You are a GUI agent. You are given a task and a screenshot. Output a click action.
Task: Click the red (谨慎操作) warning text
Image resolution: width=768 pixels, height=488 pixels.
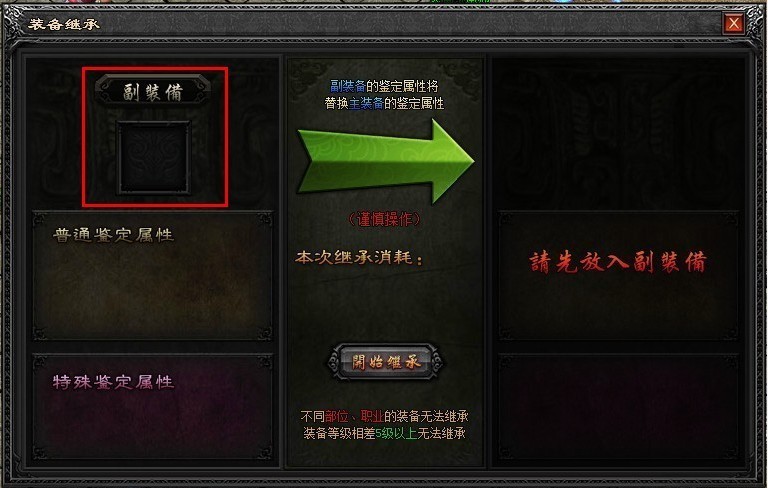pos(384,219)
